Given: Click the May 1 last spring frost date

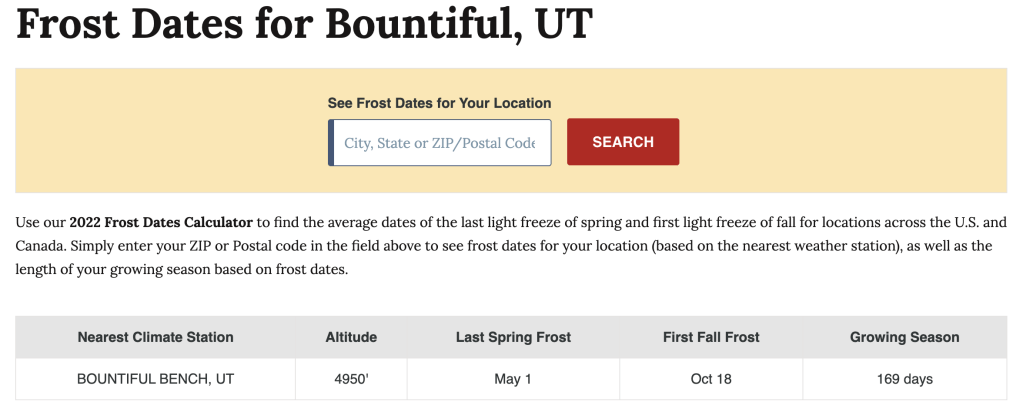Looking at the screenshot, I should 513,379.
